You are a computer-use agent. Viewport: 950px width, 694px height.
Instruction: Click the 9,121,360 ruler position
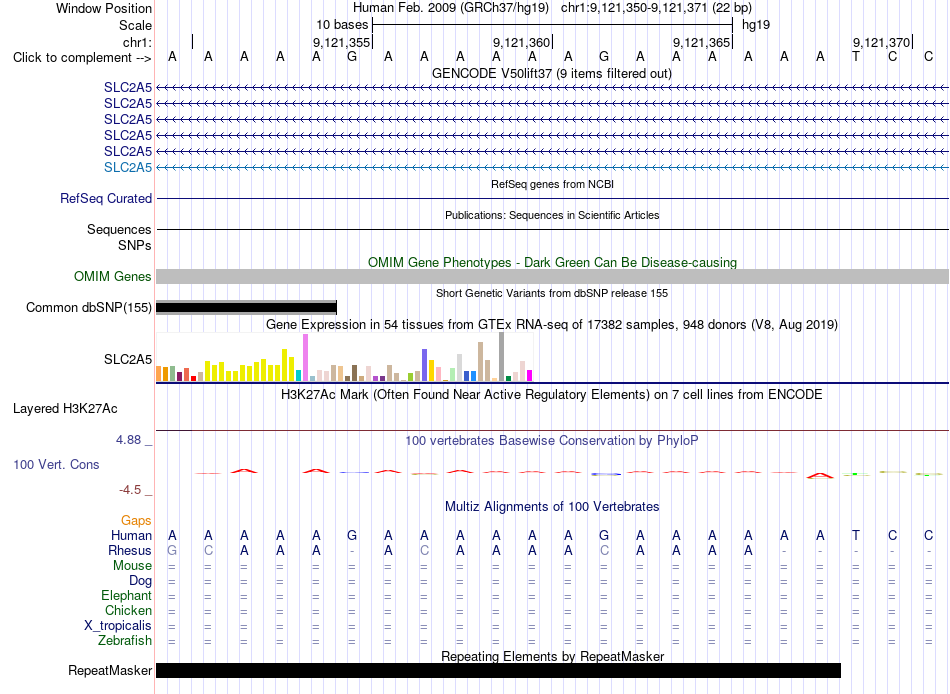[521, 42]
